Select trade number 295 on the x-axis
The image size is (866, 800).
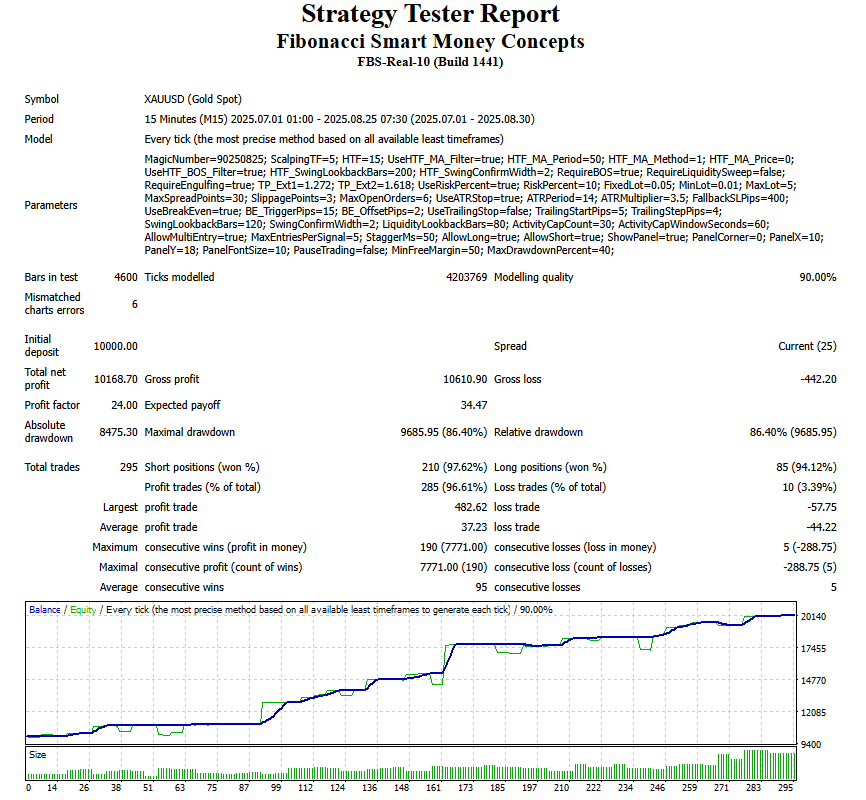[x=785, y=788]
